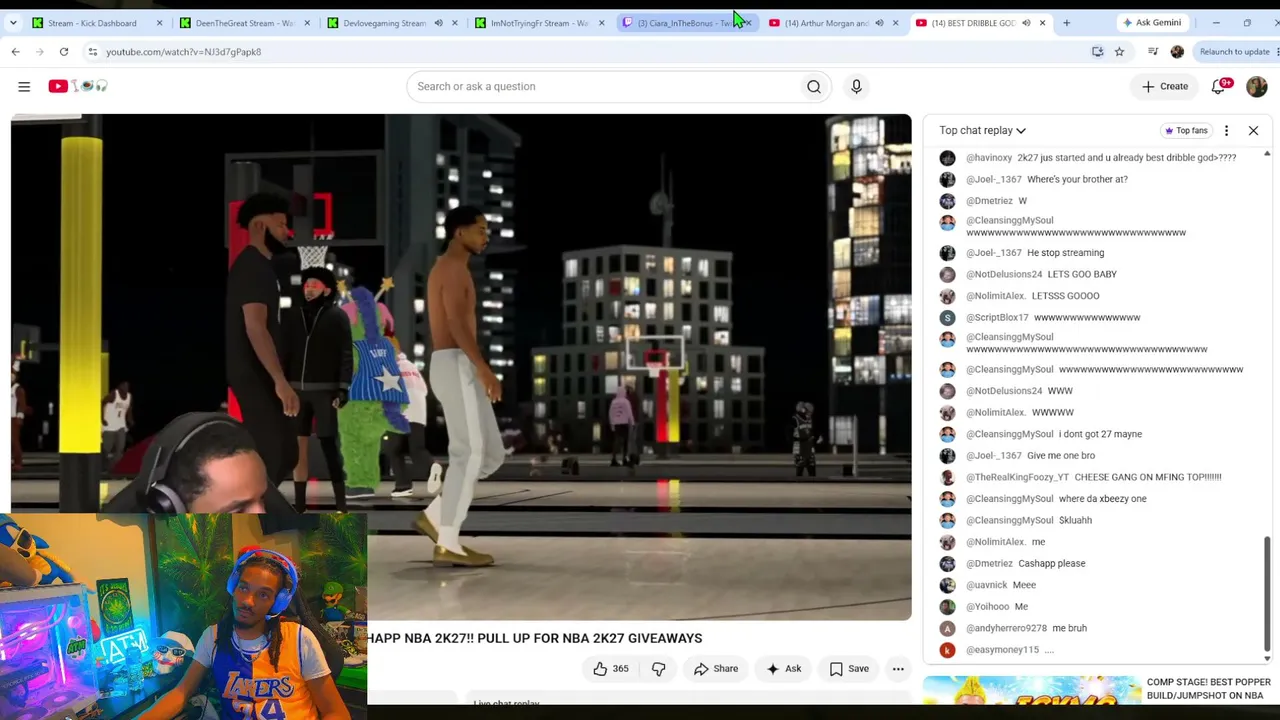View site information in address bar

[93, 52]
